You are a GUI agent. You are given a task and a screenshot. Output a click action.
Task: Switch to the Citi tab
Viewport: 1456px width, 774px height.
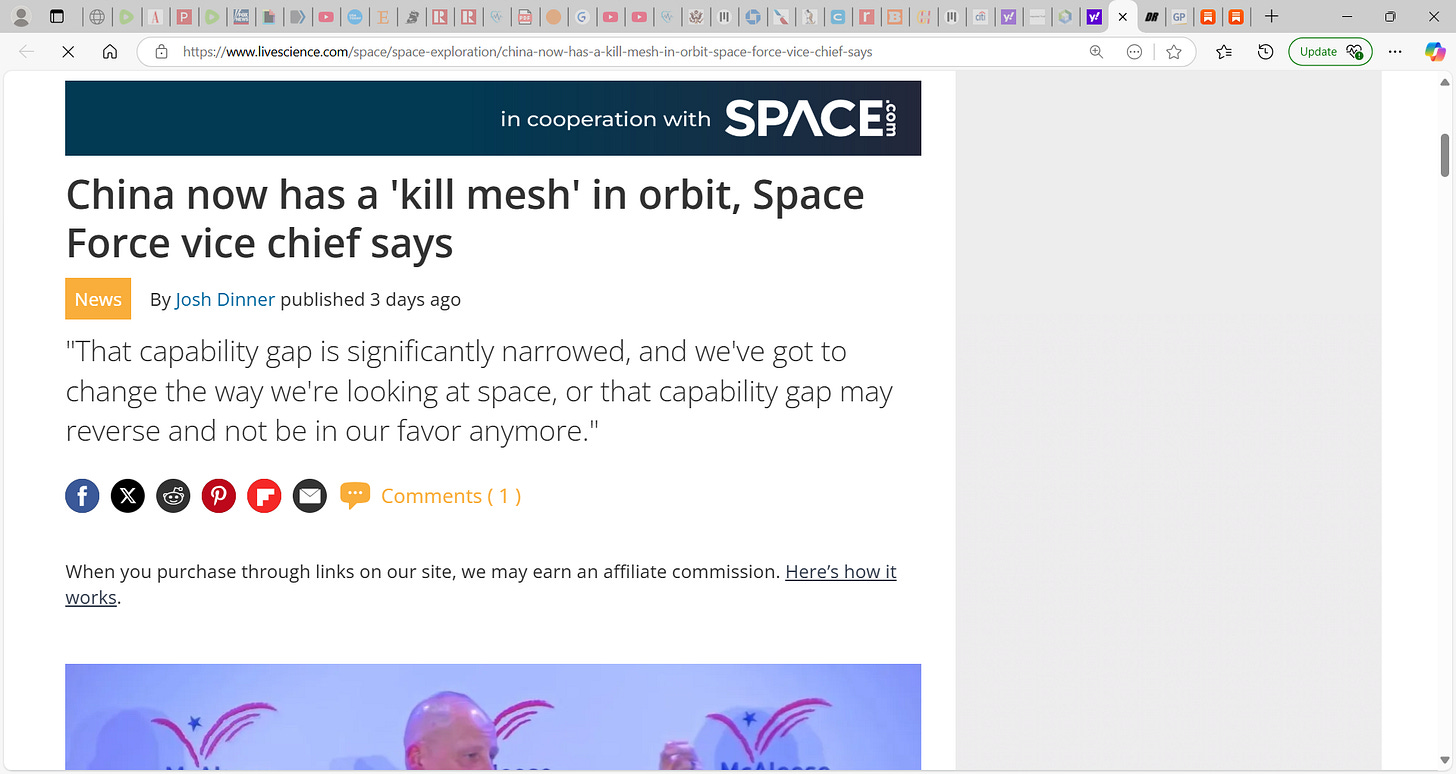click(x=980, y=17)
